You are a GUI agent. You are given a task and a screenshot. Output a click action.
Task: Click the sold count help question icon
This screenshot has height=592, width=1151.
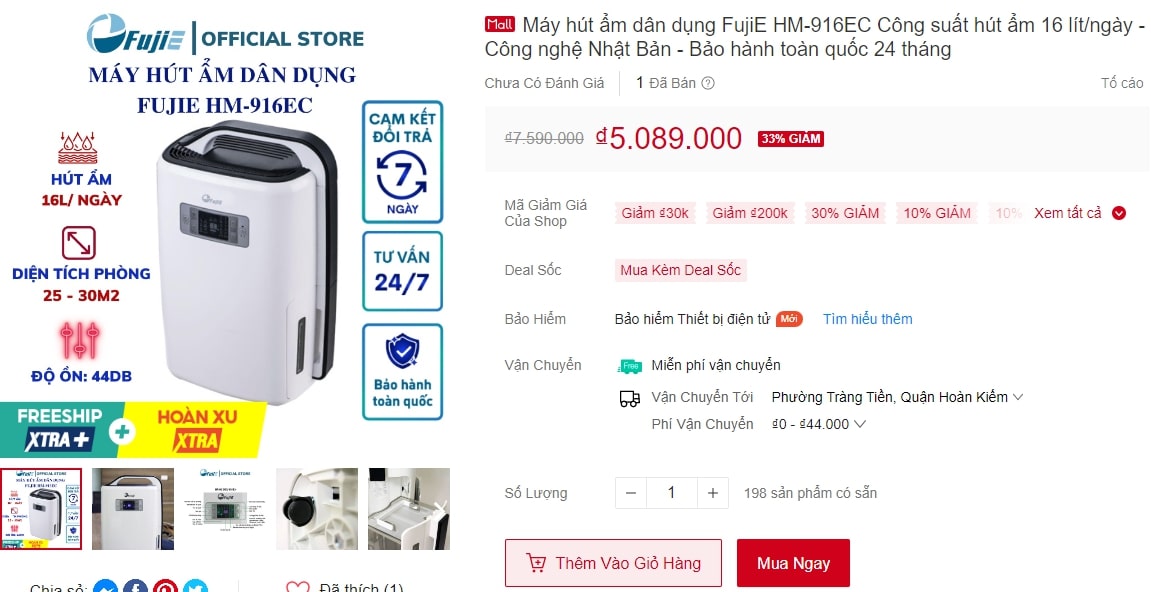(708, 83)
